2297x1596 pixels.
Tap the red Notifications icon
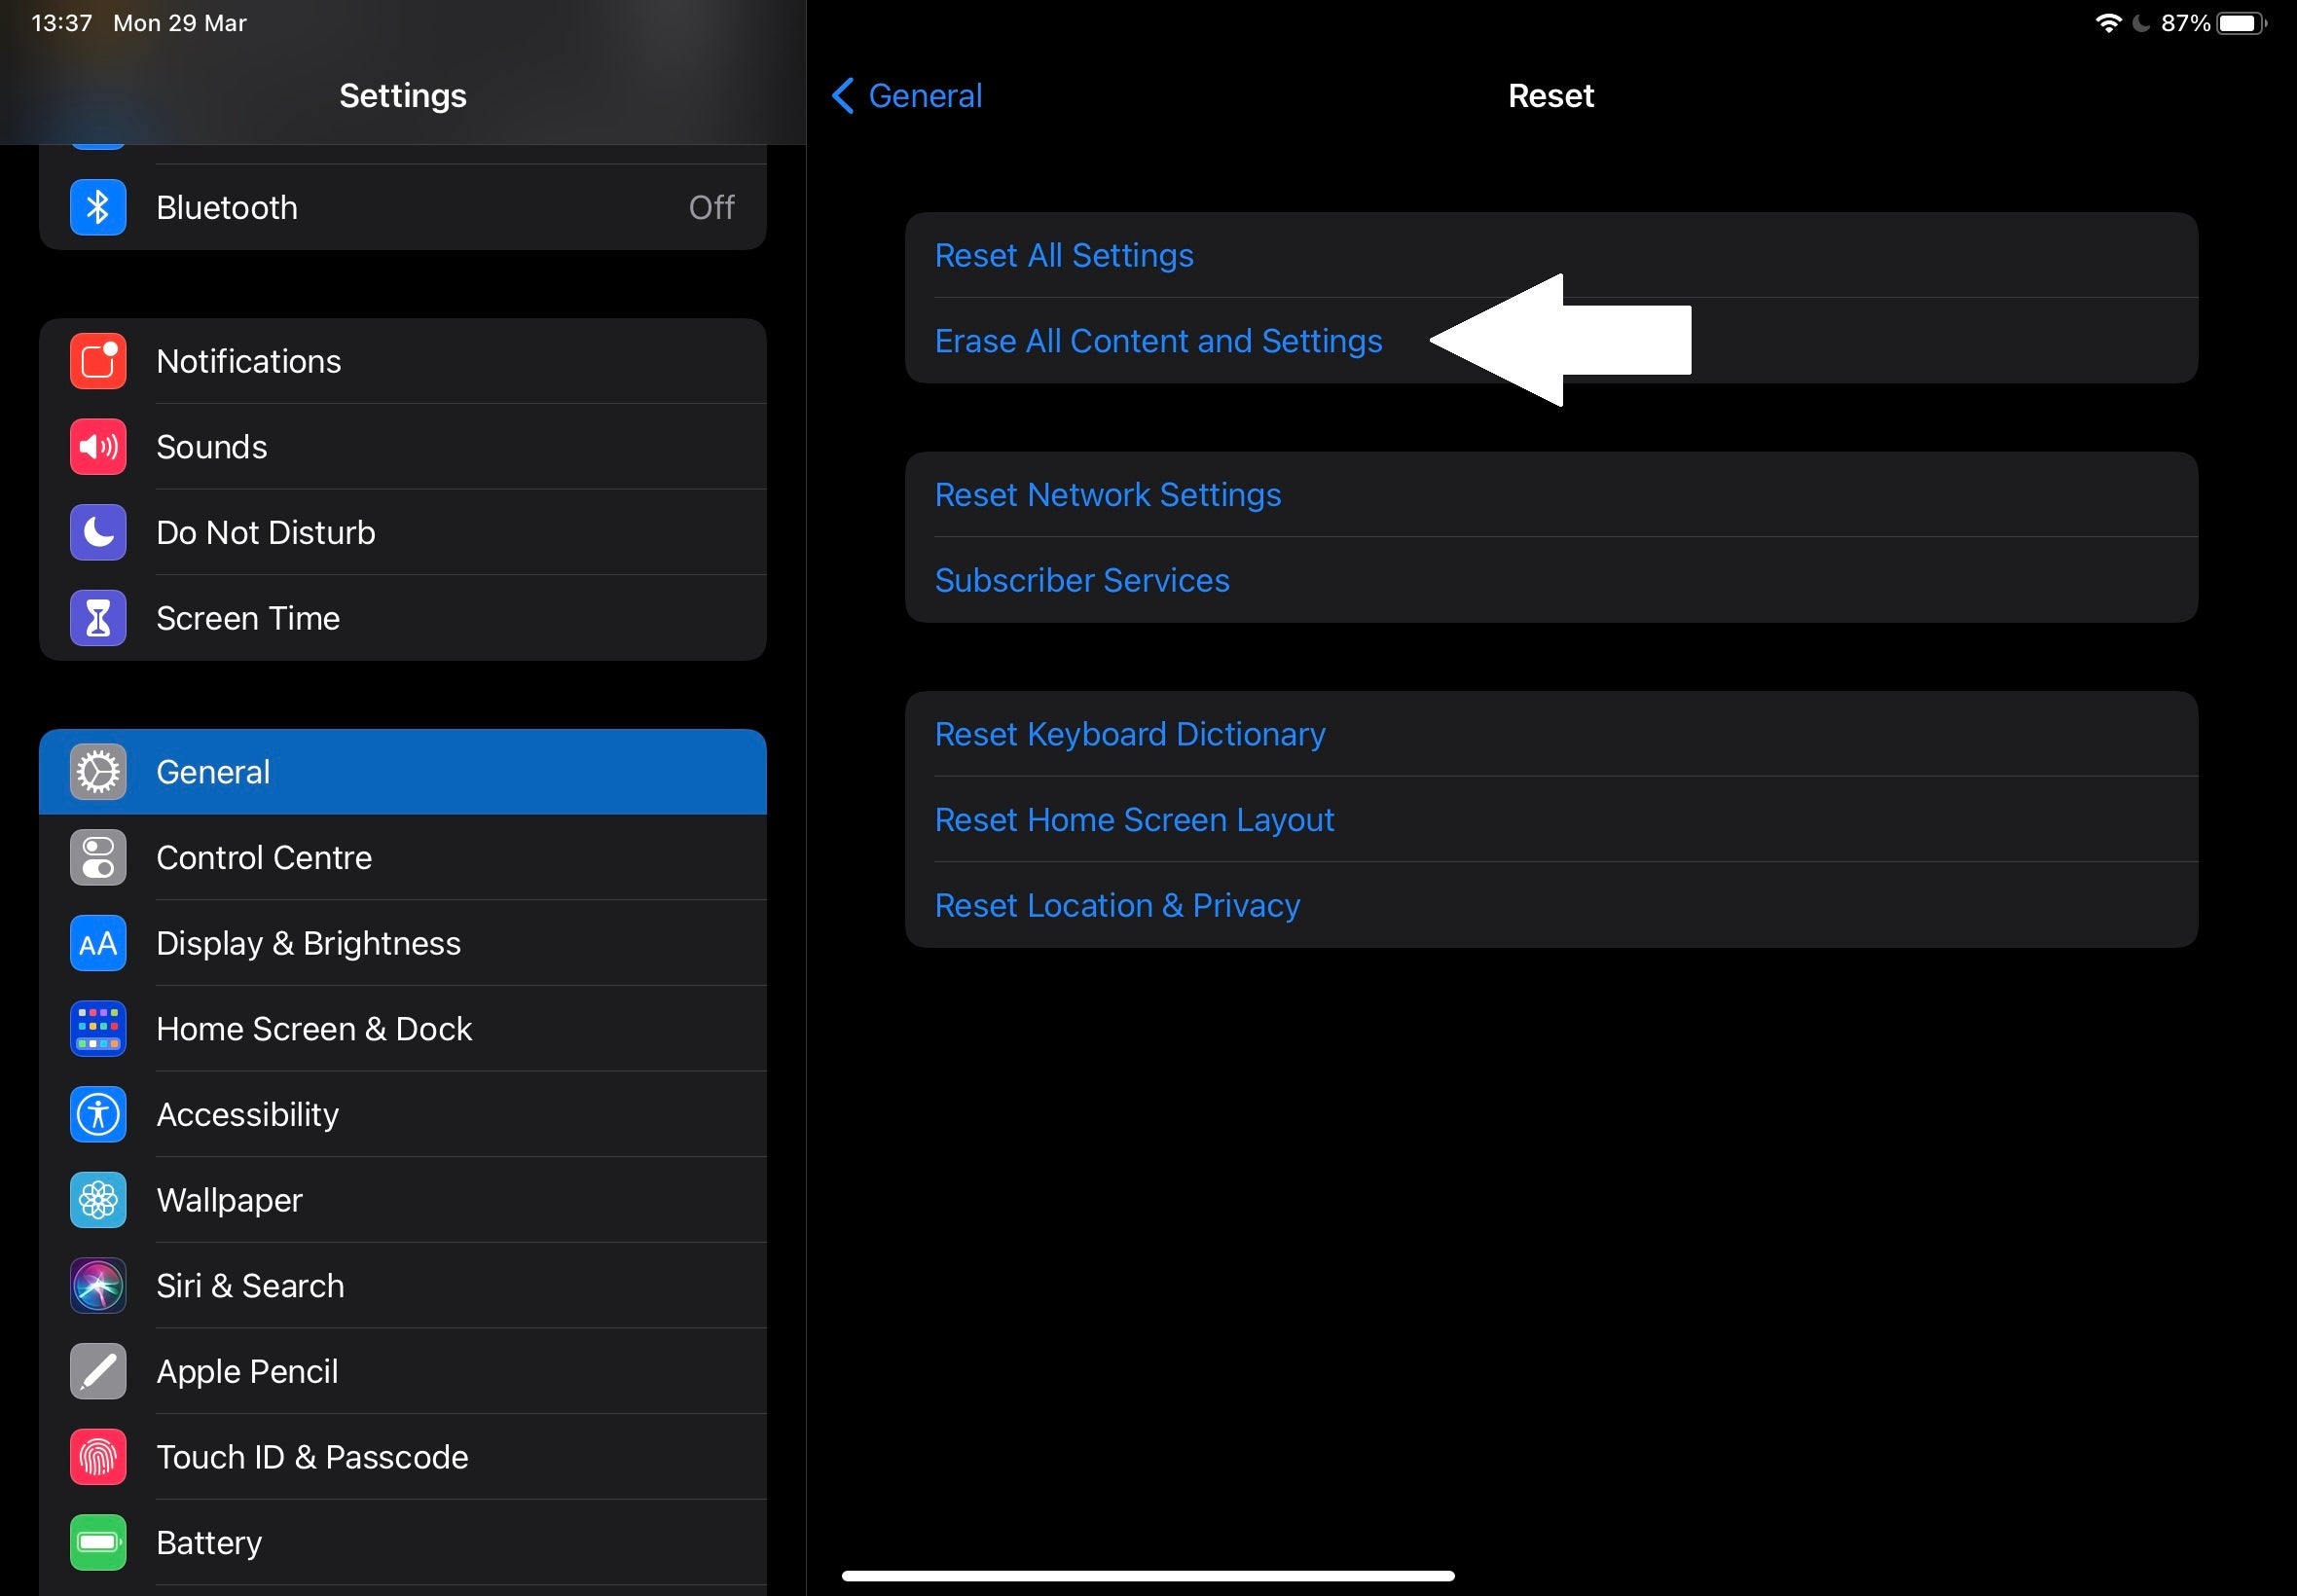[98, 361]
